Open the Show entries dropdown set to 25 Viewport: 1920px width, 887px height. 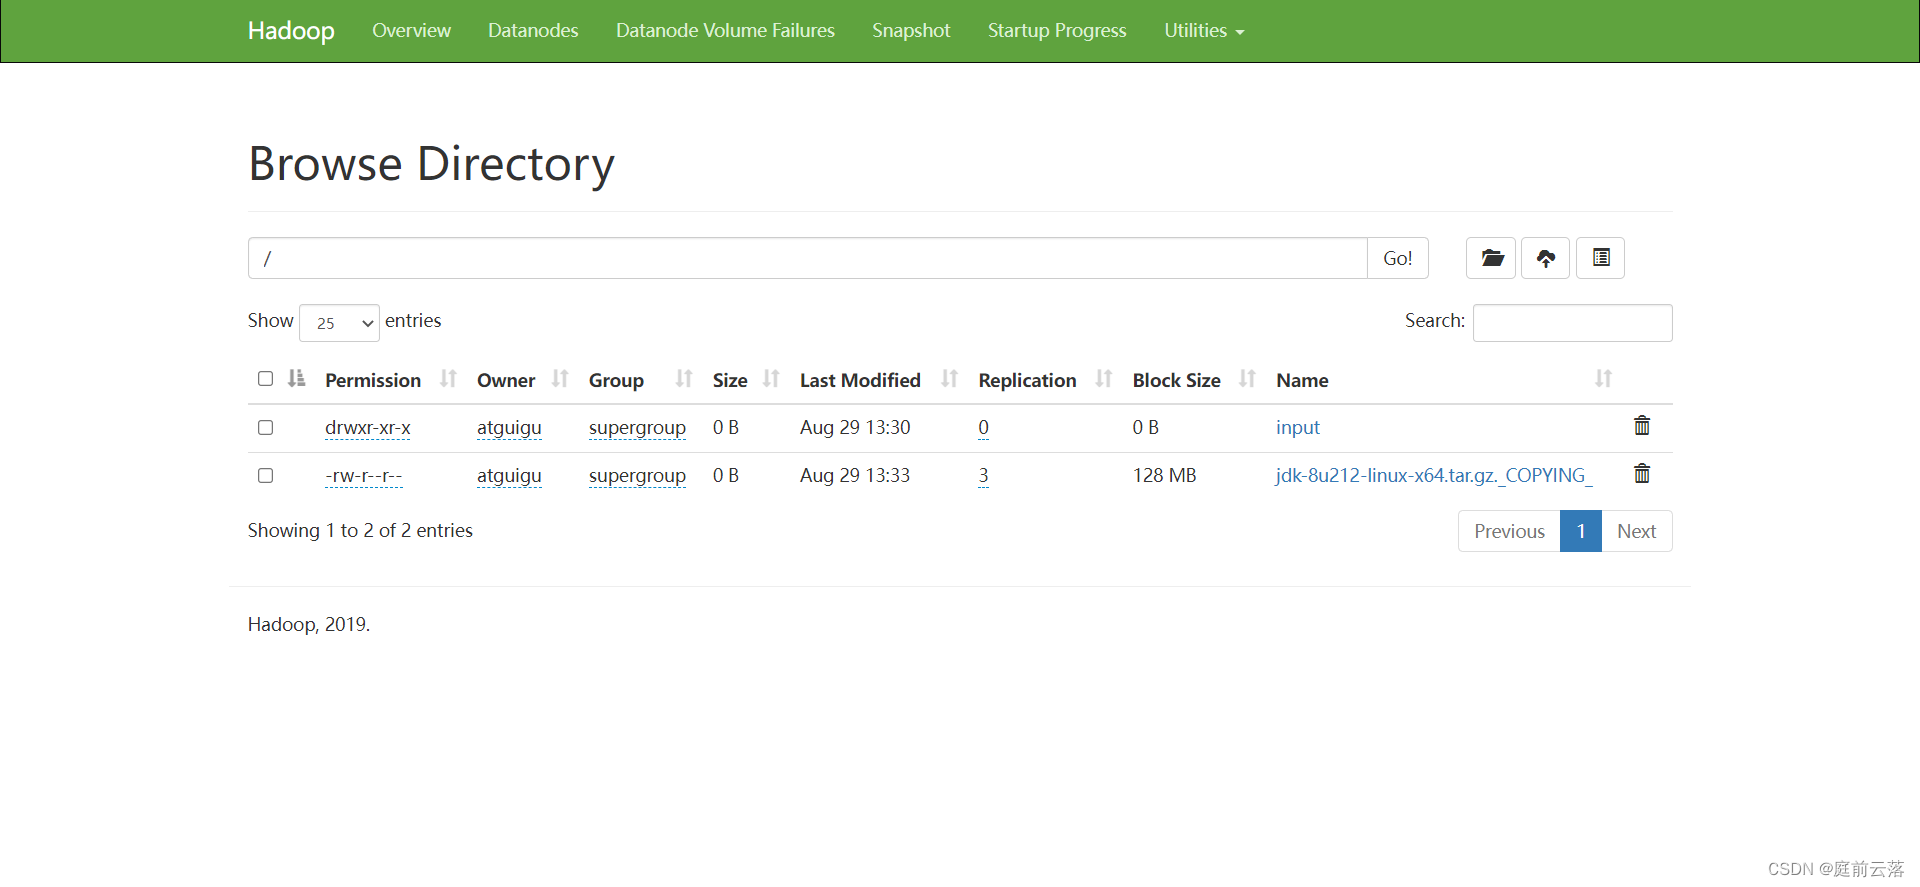(x=339, y=323)
